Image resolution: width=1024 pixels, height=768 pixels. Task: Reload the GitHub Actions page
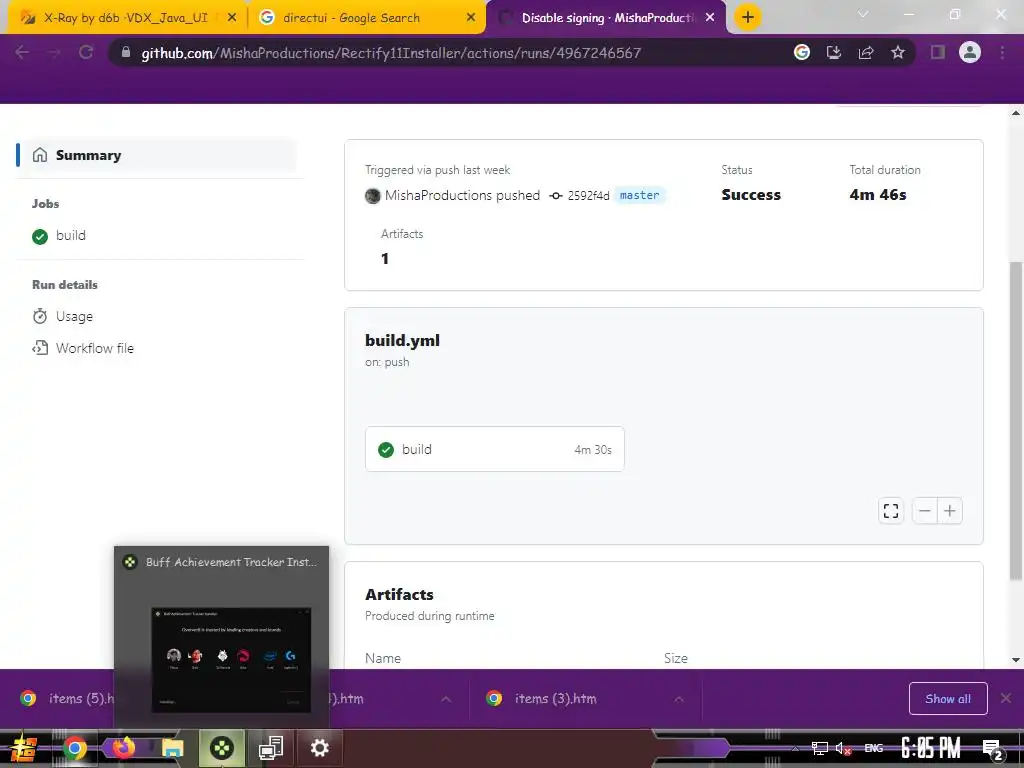pyautogui.click(x=86, y=53)
